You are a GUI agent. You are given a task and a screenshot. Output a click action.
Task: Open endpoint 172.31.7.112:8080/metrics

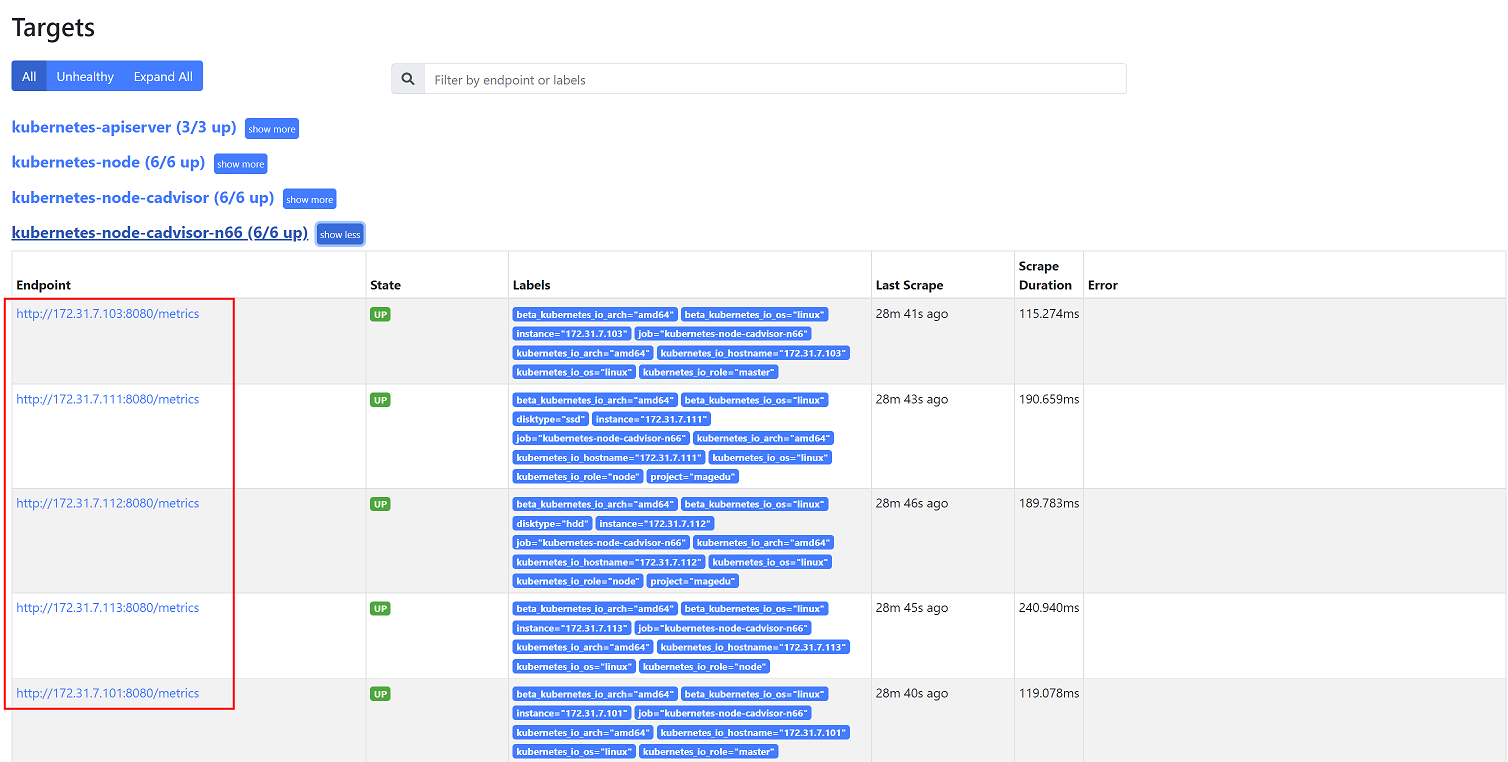click(x=108, y=503)
